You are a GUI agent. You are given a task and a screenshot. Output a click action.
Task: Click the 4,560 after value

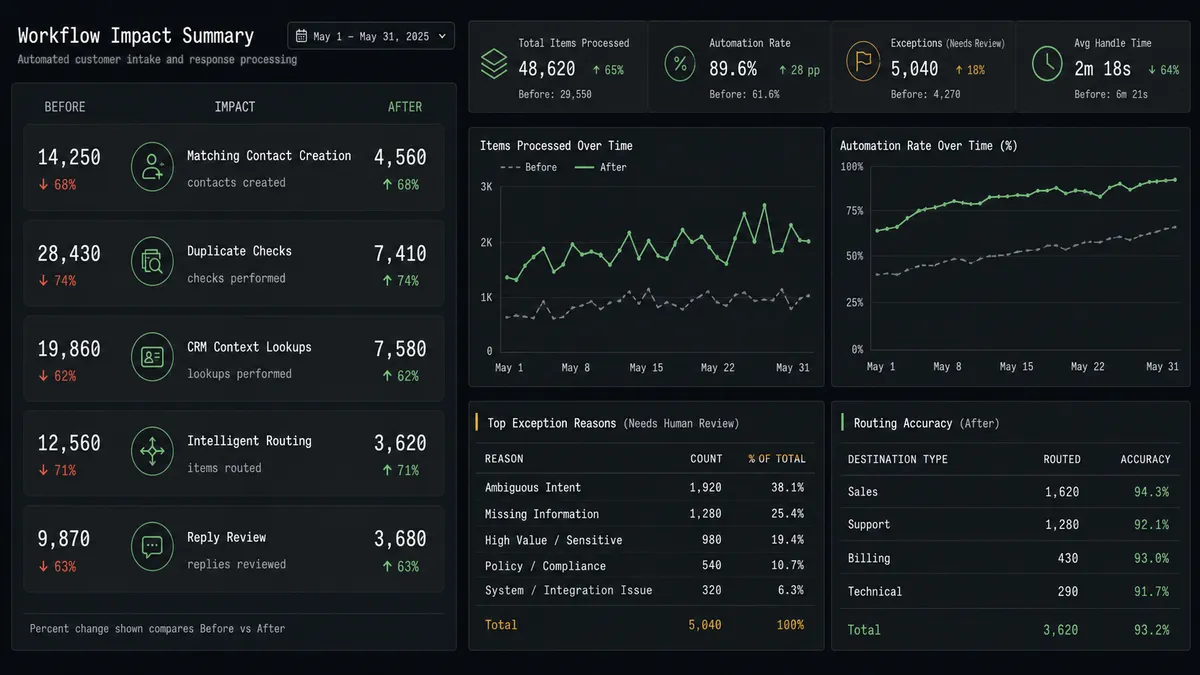(x=400, y=158)
